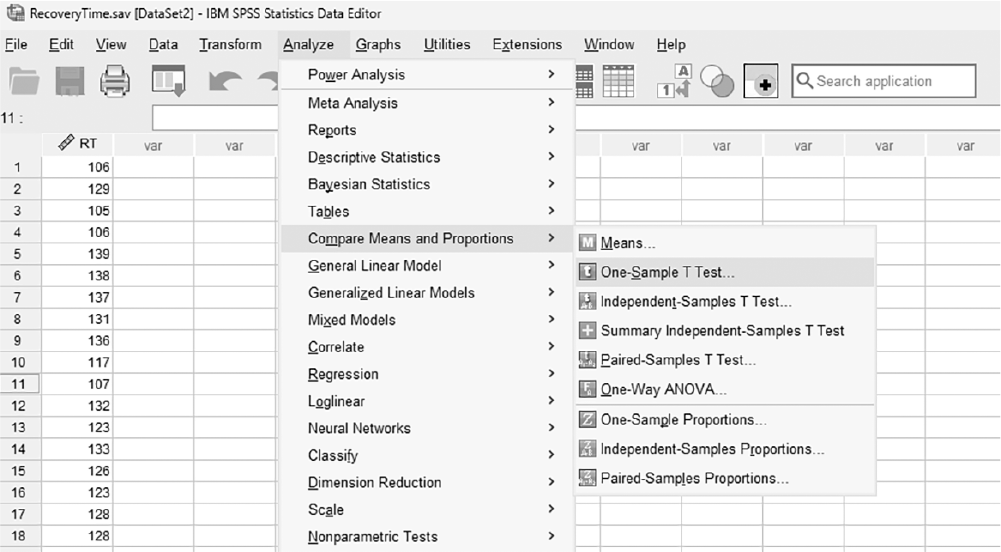The width and height of the screenshot is (1001, 552).
Task: Click the Undo arrow icon
Action: pos(226,82)
